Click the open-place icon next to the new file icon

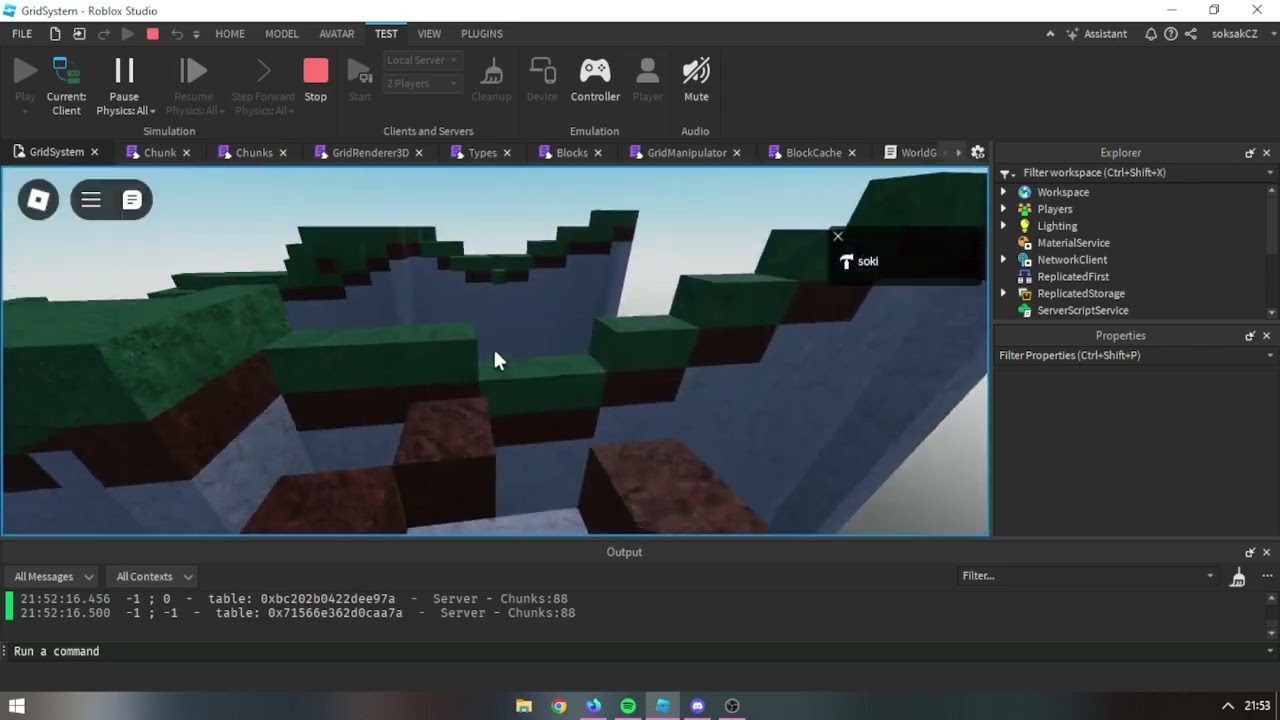click(79, 34)
